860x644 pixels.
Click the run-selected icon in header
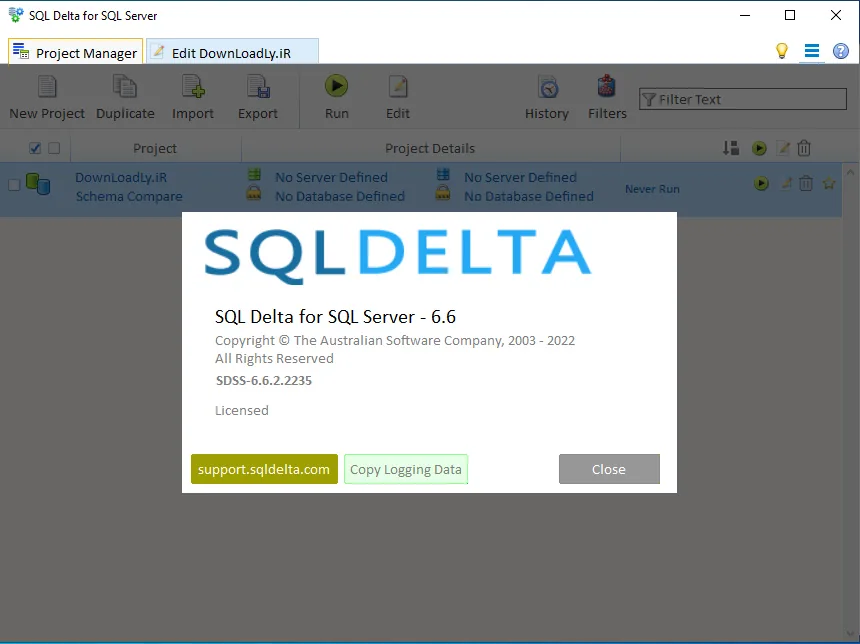click(x=759, y=148)
